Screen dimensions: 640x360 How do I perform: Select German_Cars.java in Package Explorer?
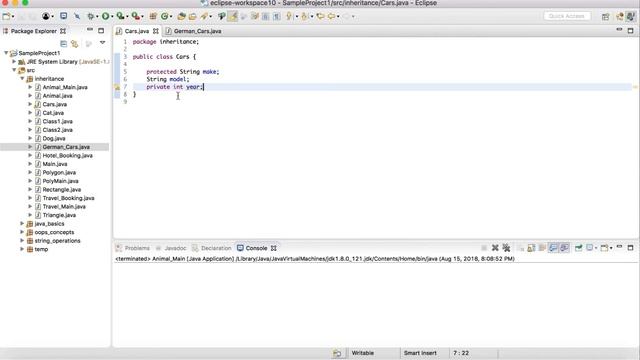point(66,147)
